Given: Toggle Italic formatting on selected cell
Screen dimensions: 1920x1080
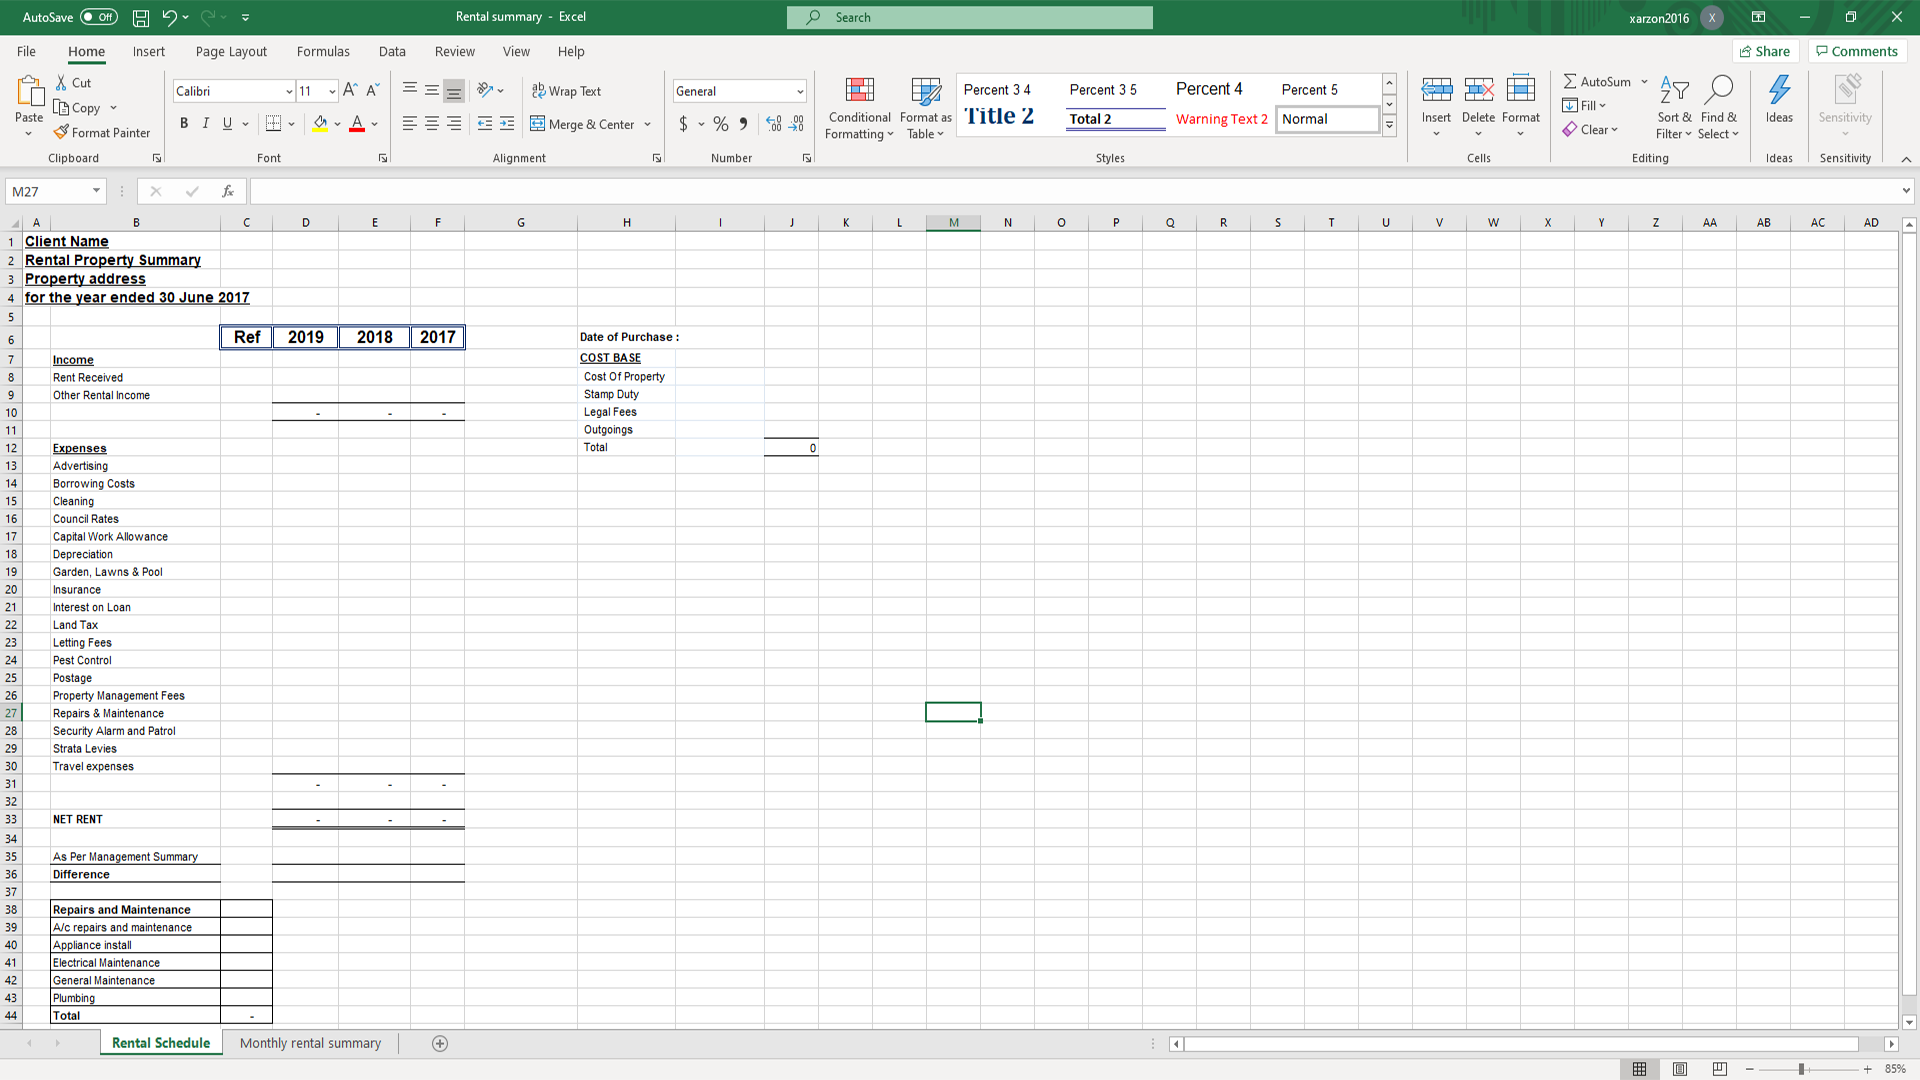Looking at the screenshot, I should (204, 124).
